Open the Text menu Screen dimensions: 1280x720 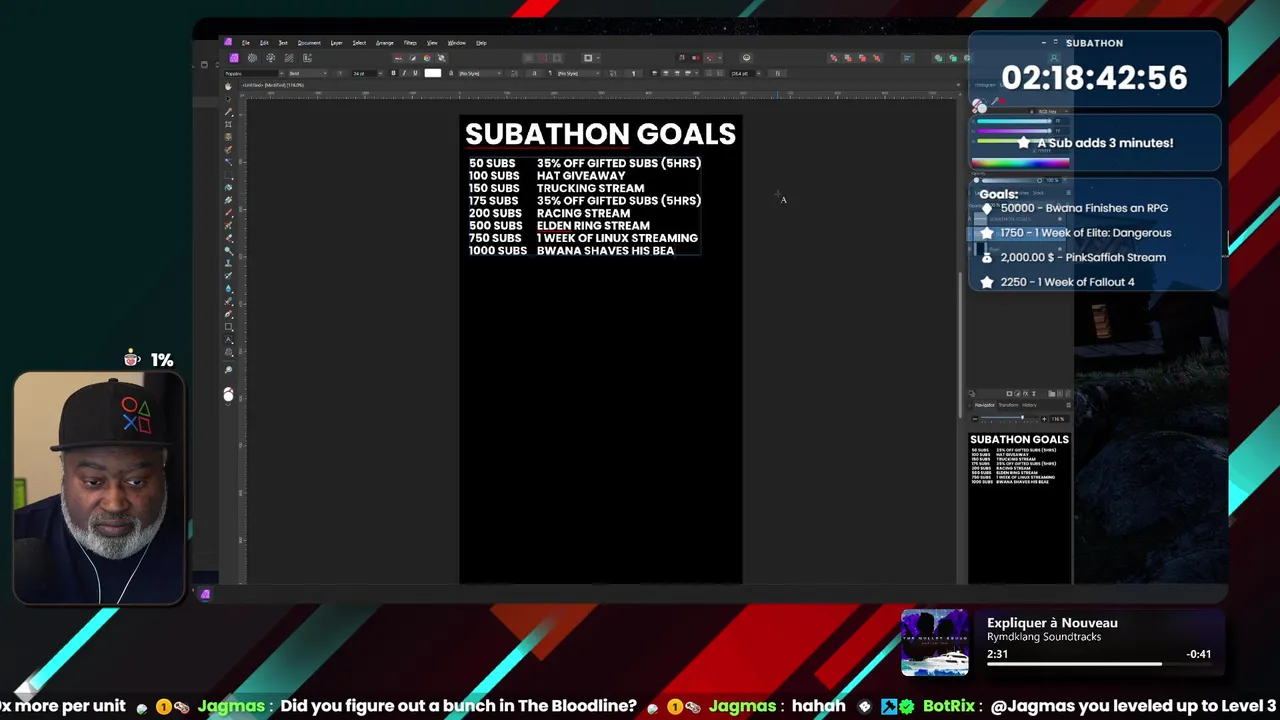(x=283, y=42)
